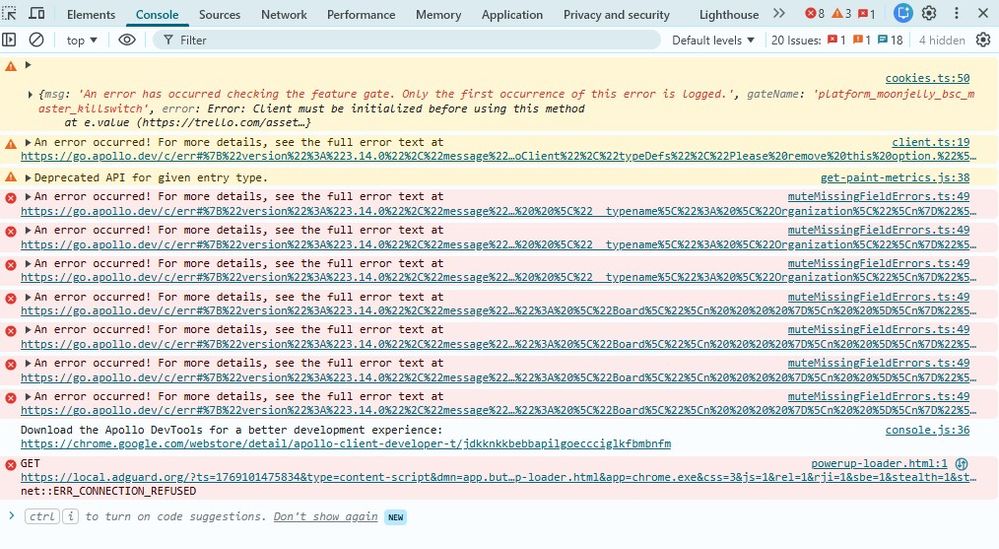Click the net::ERR_CONNECTION_REFUSED text
Viewport: 999px width, 549px height.
(108, 491)
